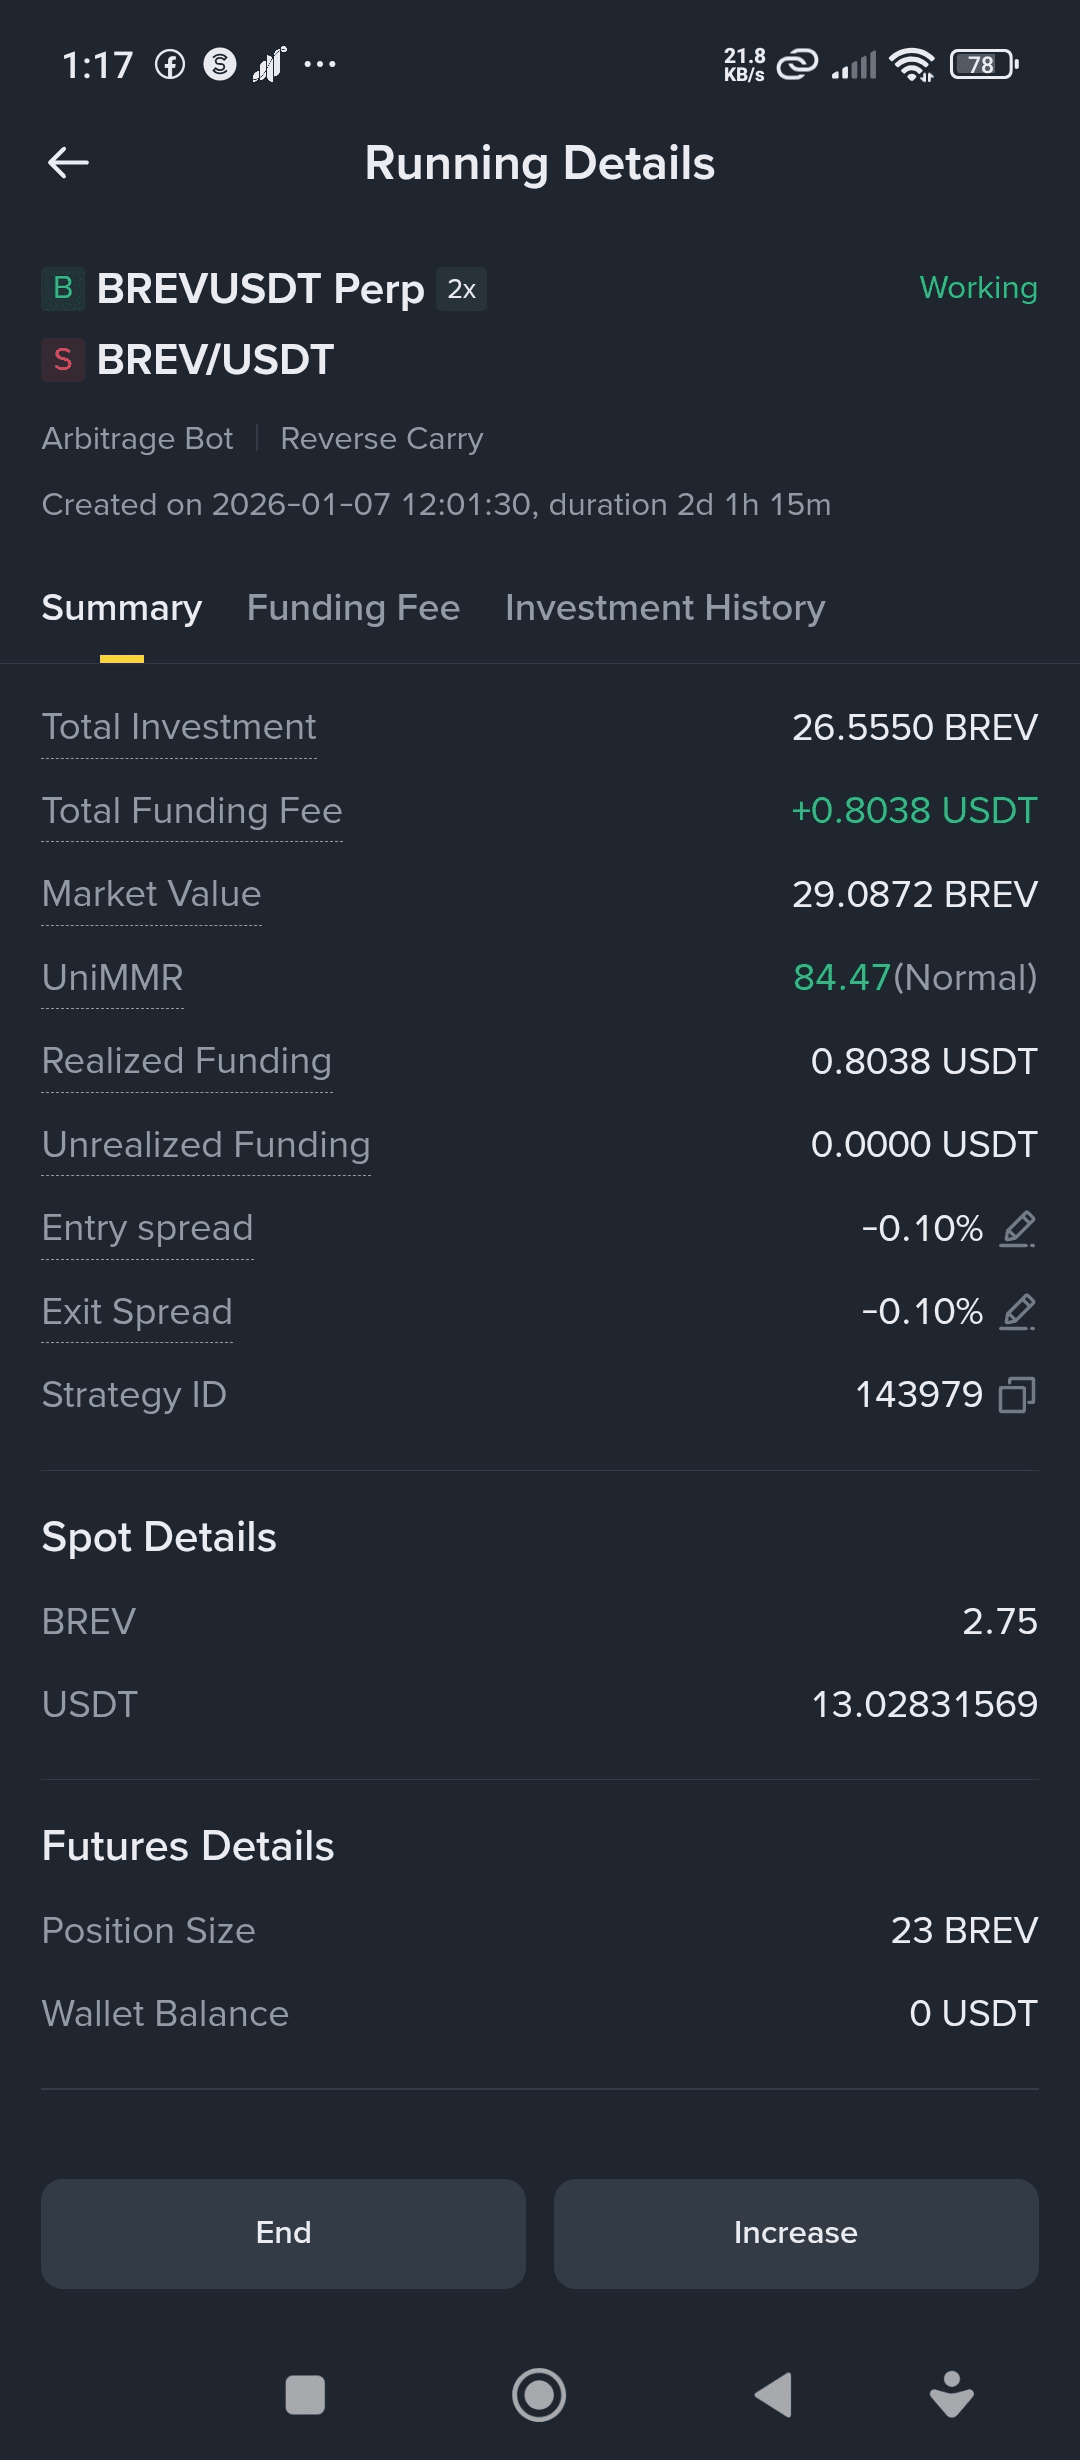Viewport: 1080px width, 2460px height.
Task: Edit the Exit Spread pencil icon
Action: point(1018,1311)
